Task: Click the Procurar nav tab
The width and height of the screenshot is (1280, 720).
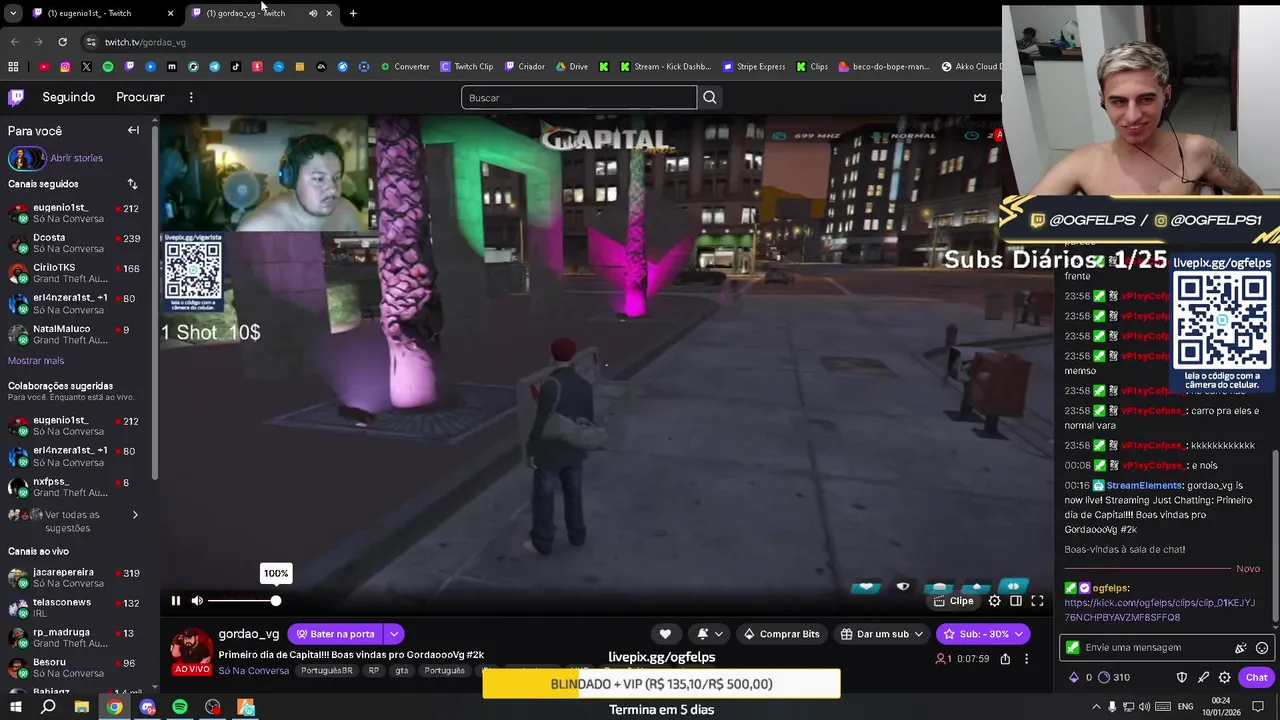Action: point(140,97)
